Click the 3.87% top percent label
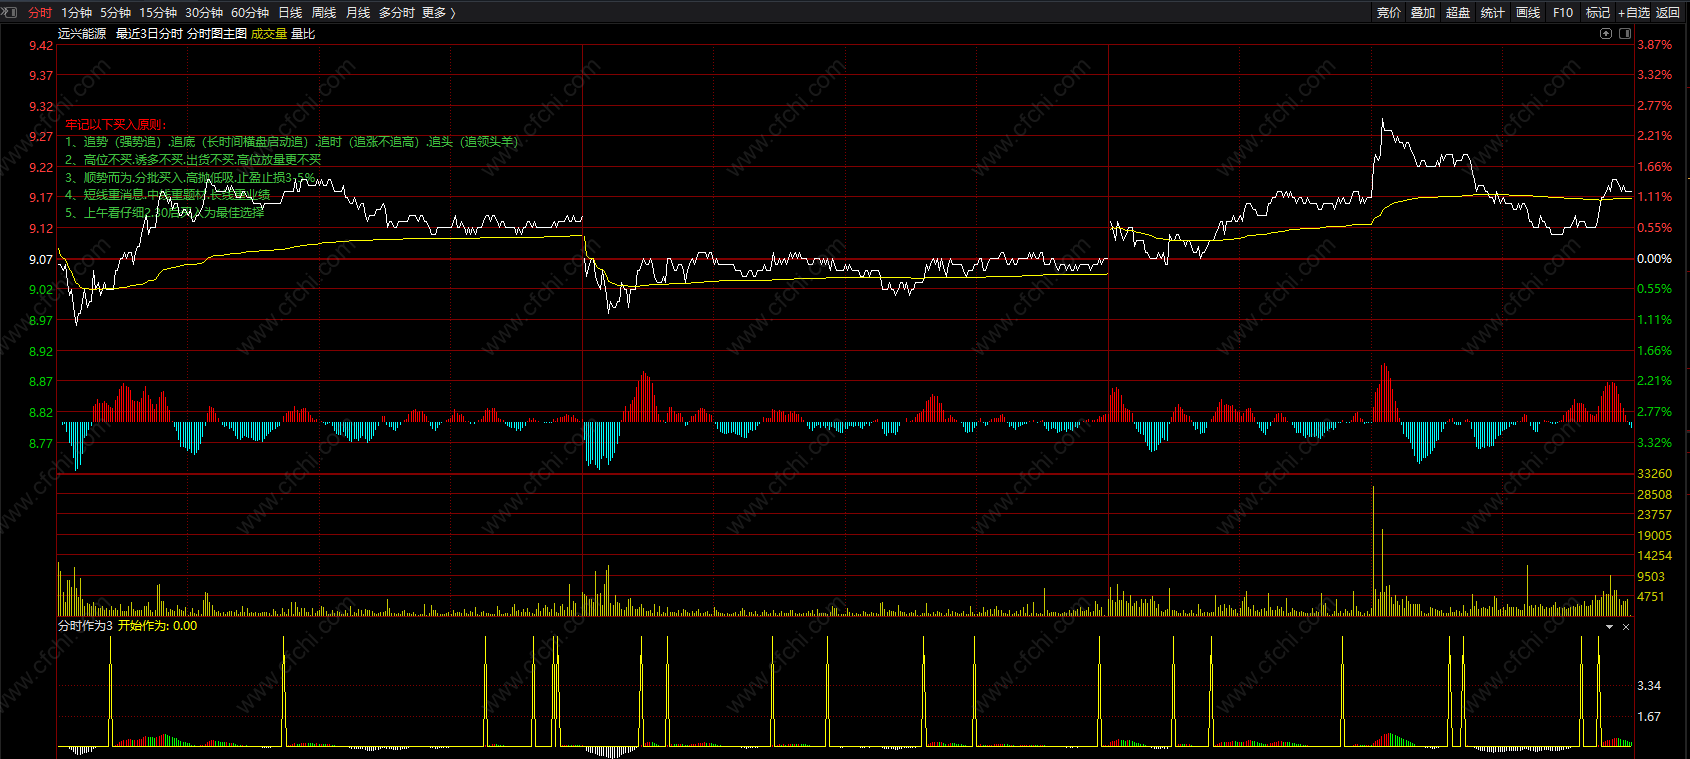The width and height of the screenshot is (1690, 759). tap(1654, 45)
